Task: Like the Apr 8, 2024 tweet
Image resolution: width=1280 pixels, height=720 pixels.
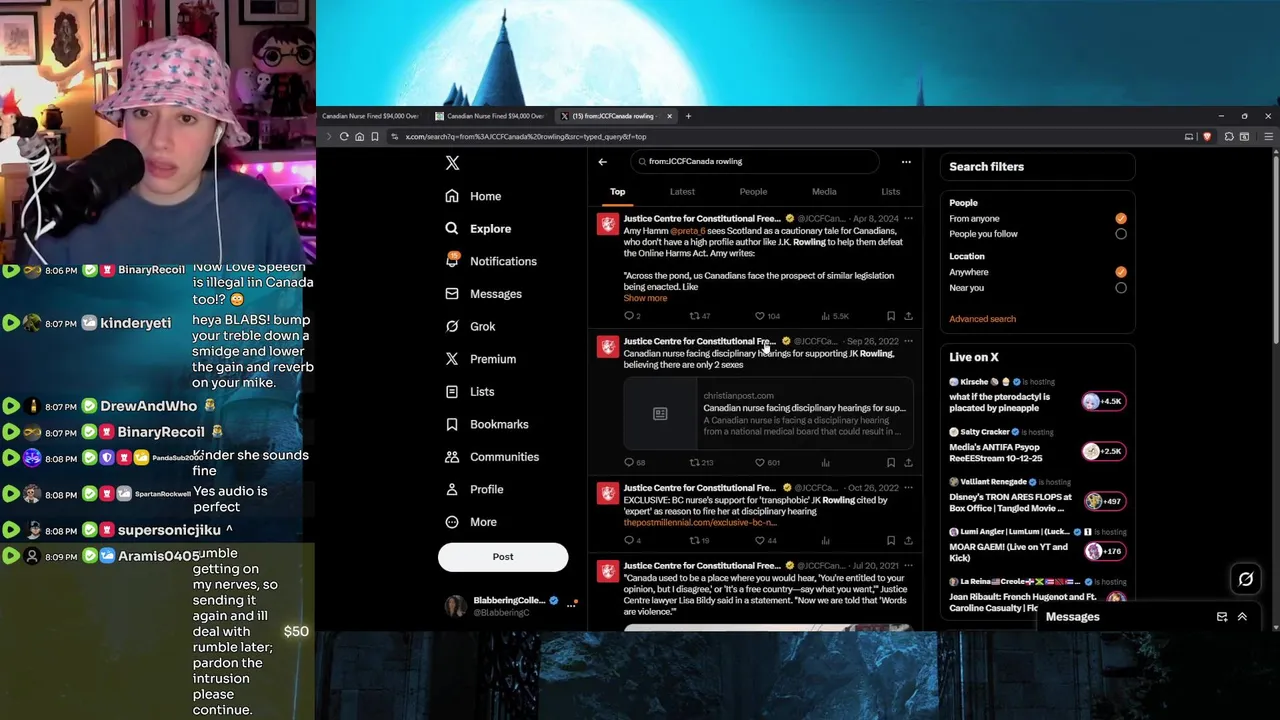Action: 760,316
